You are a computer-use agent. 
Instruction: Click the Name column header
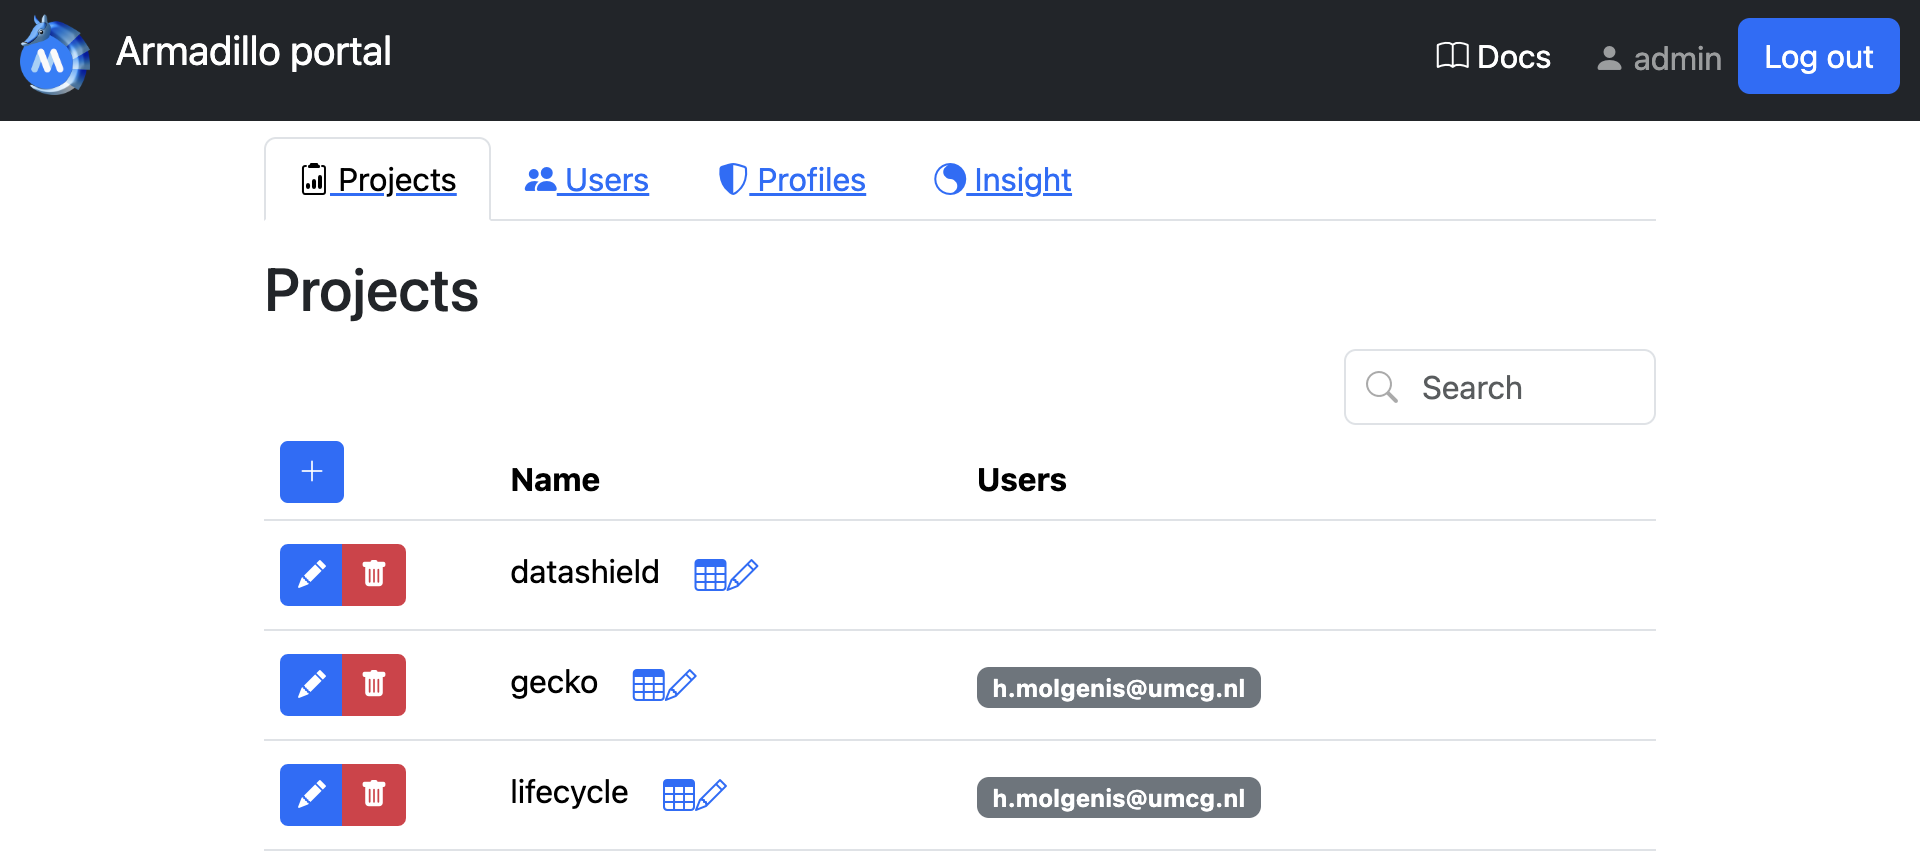coord(555,480)
